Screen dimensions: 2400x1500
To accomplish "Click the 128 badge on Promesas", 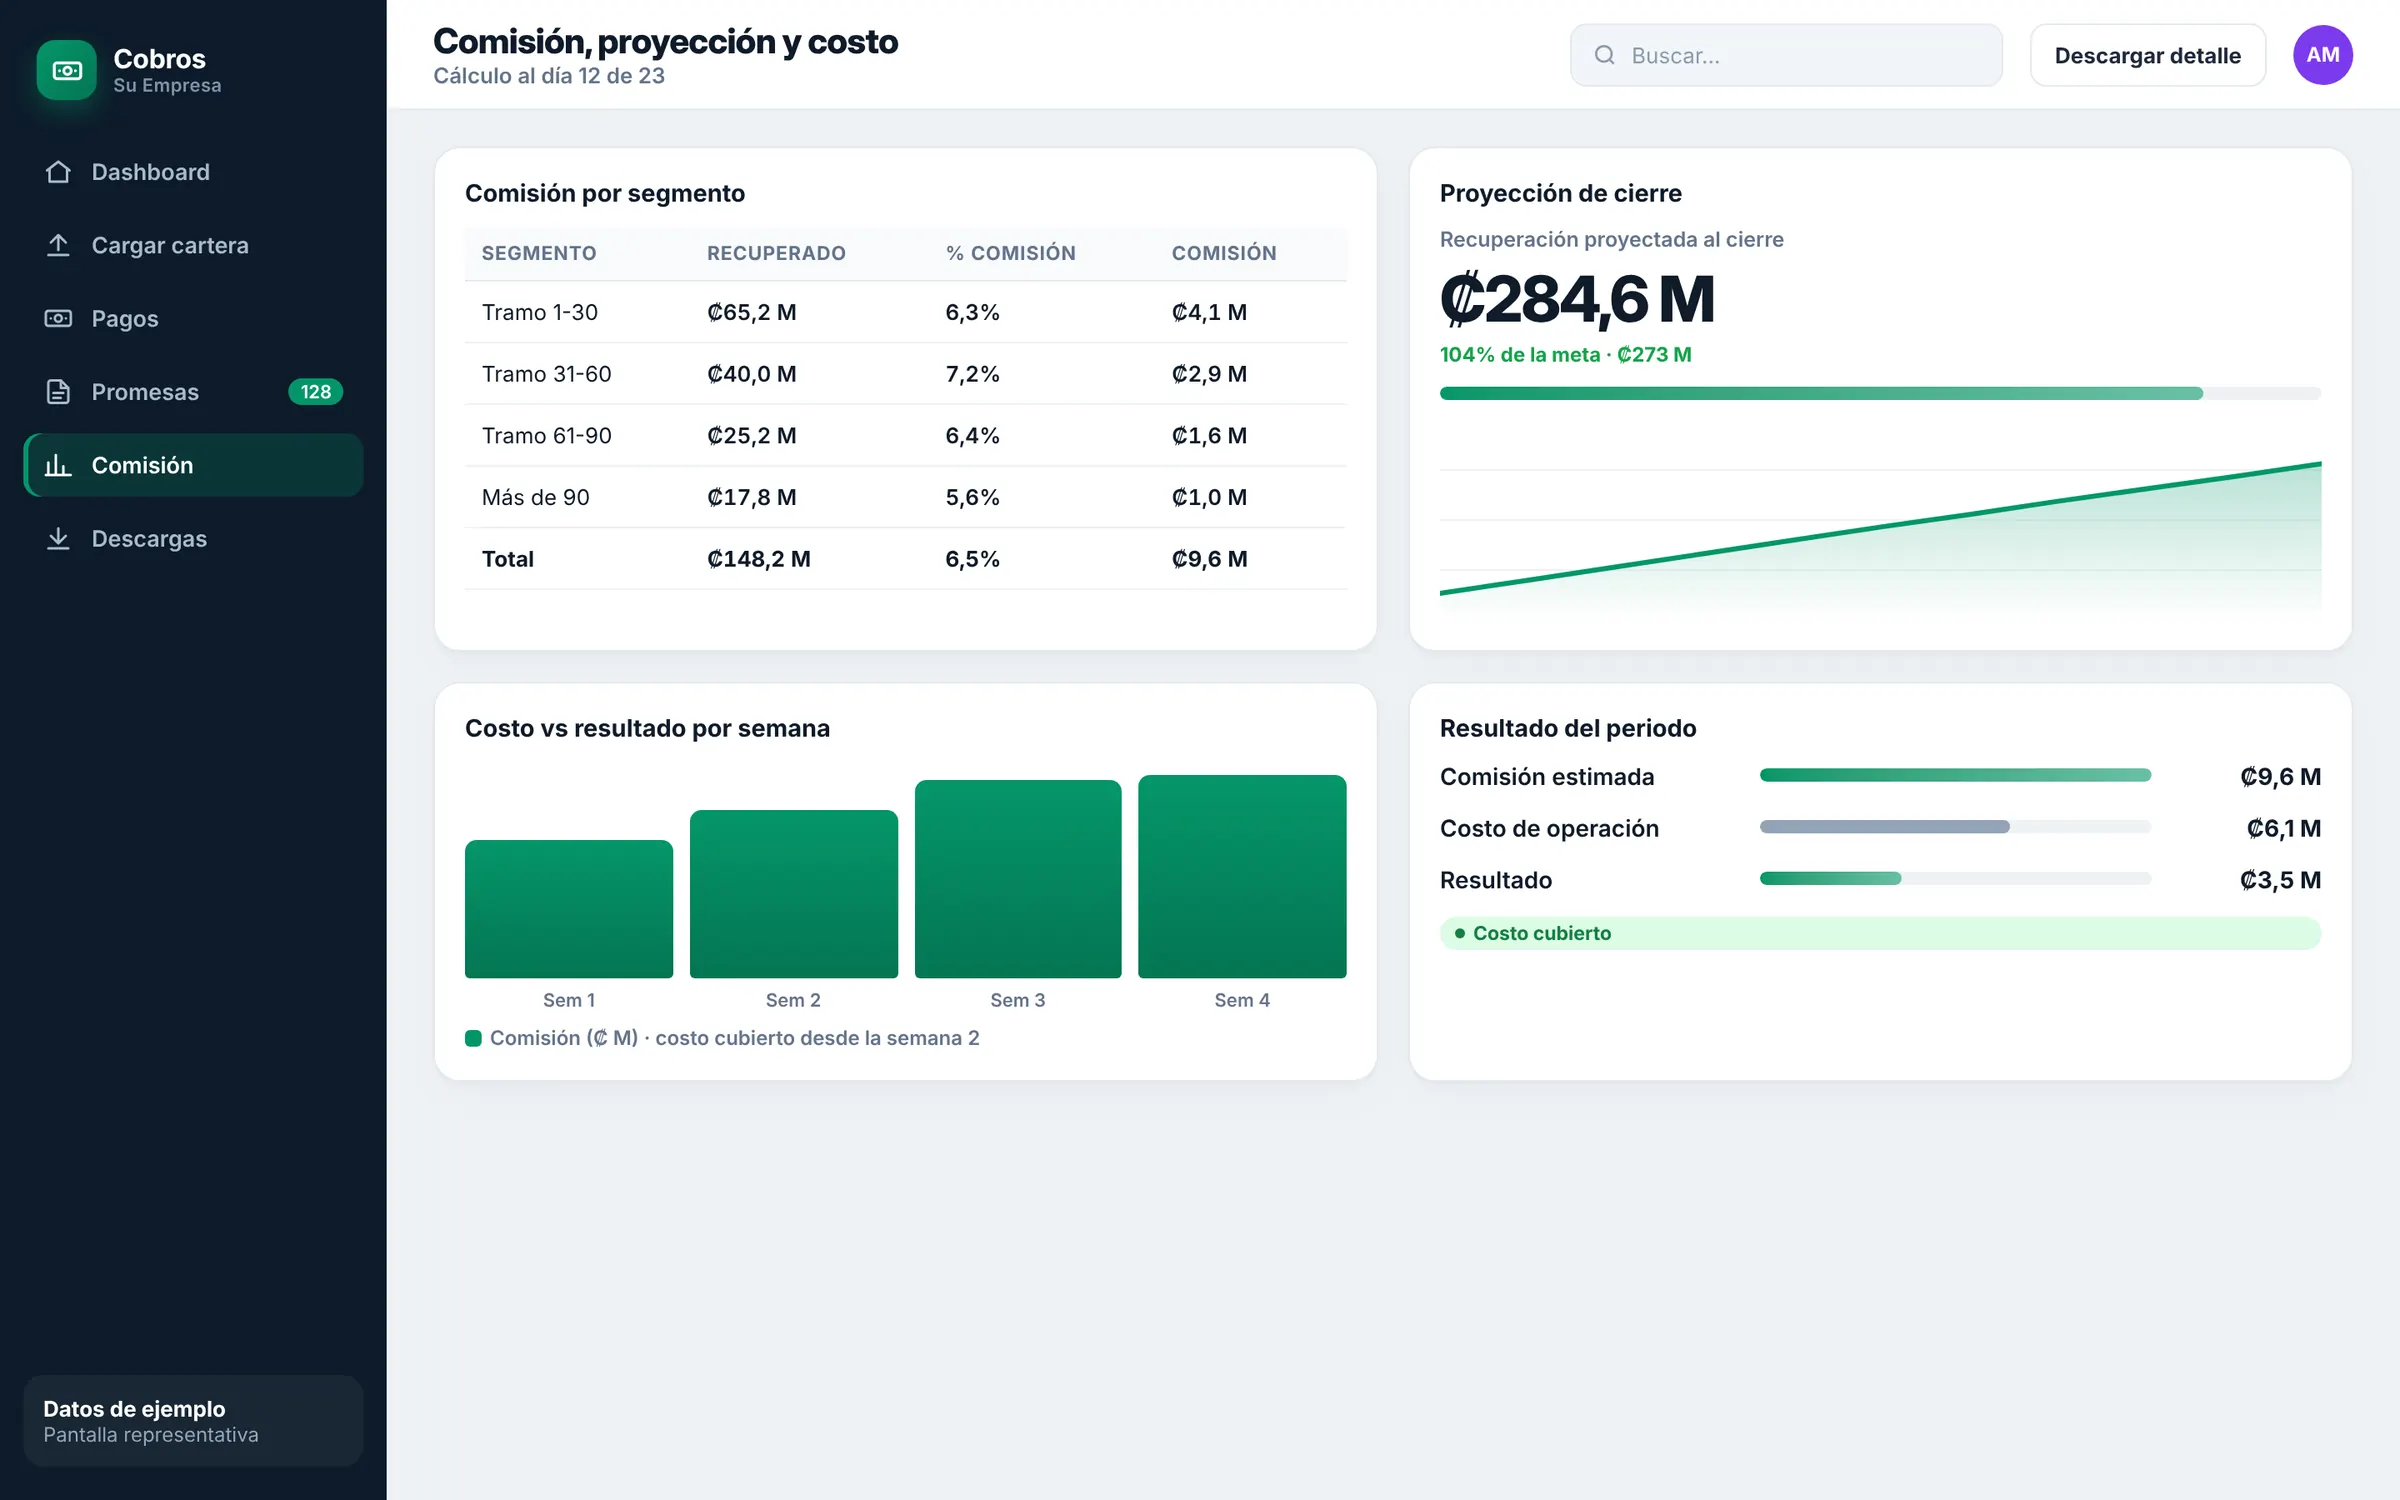I will (316, 392).
